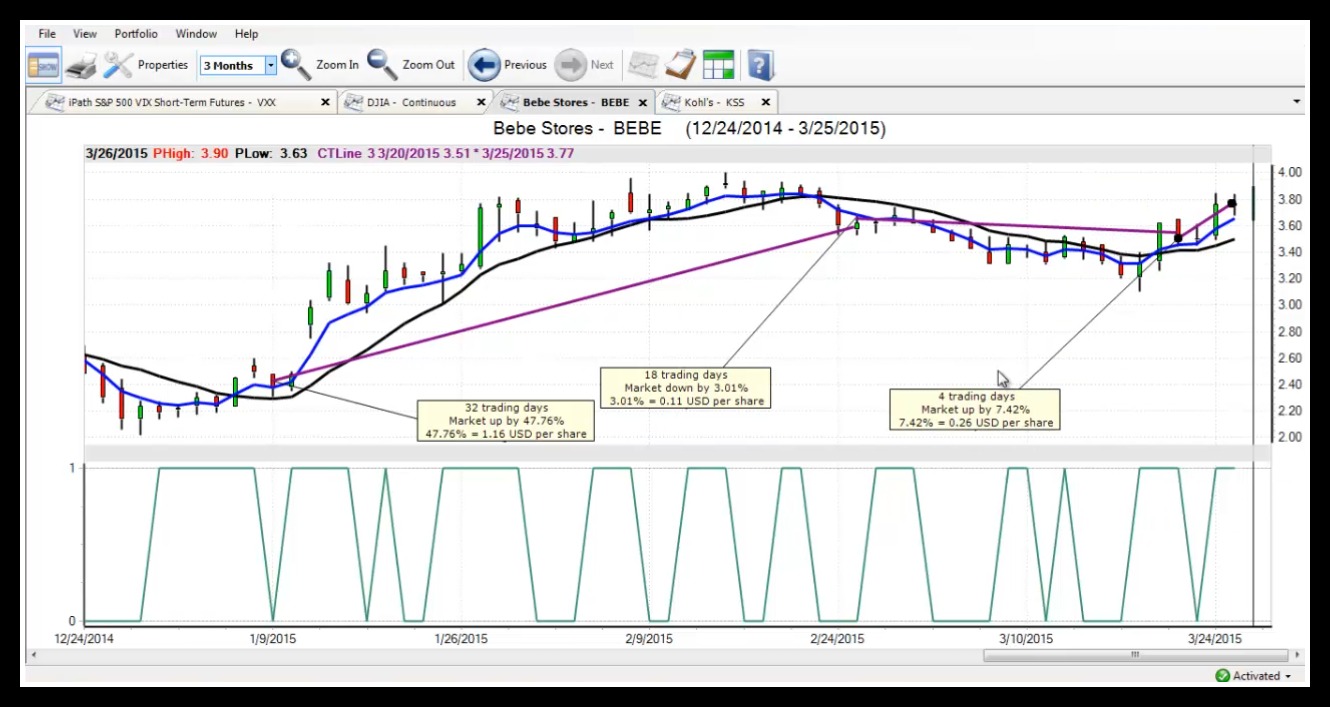Click the grey Next arrow icon
This screenshot has width=1330, height=707.
(570, 65)
